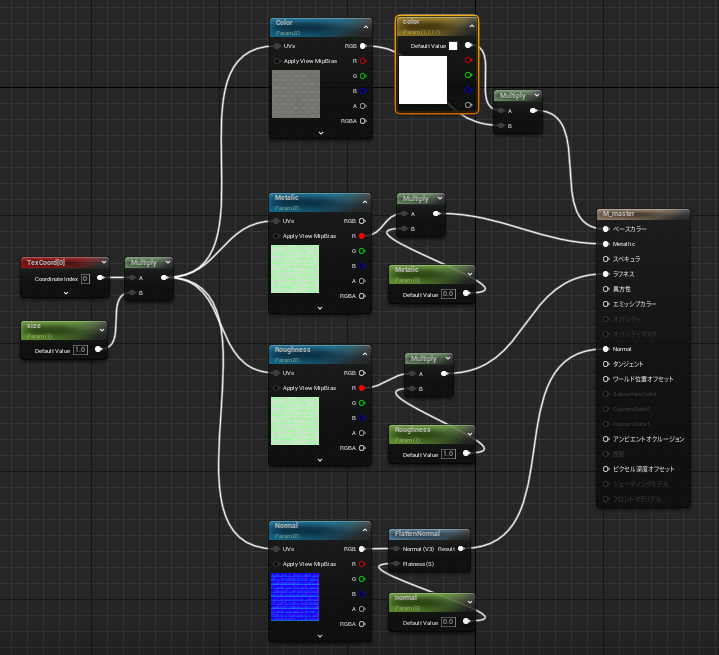
Task: Click the RGB output pin on Color texture node
Action: (362, 46)
